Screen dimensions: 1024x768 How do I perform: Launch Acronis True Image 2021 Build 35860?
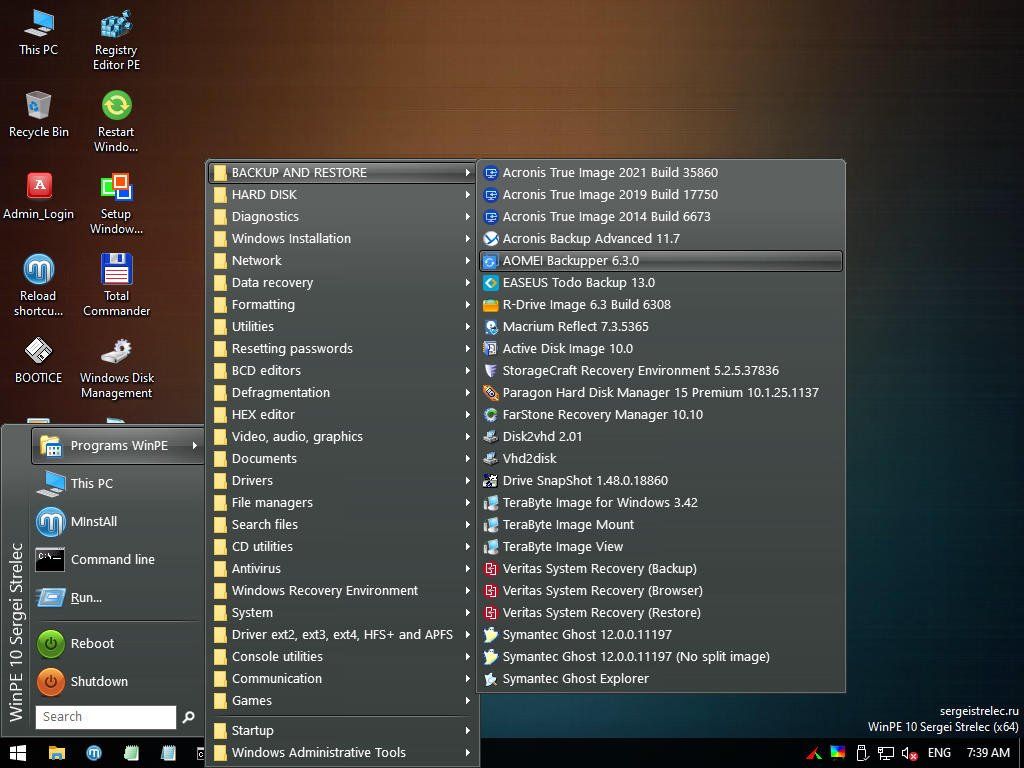tap(661, 172)
